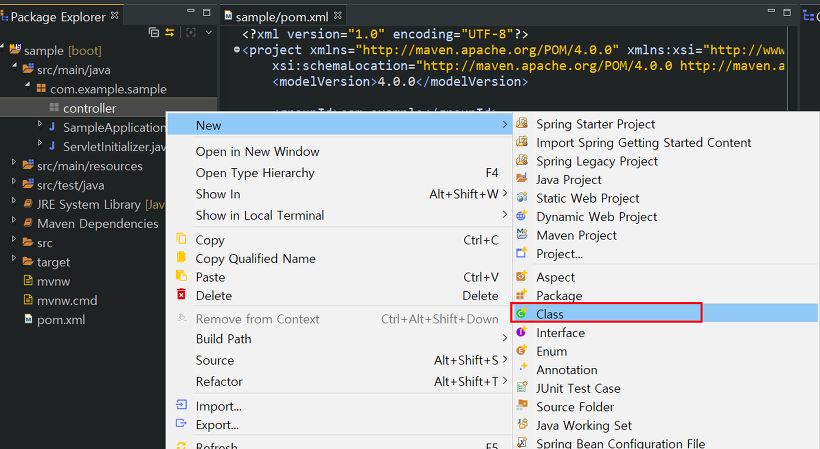This screenshot has width=820, height=449.
Task: Click the Focus on Active Task icon
Action: (191, 32)
